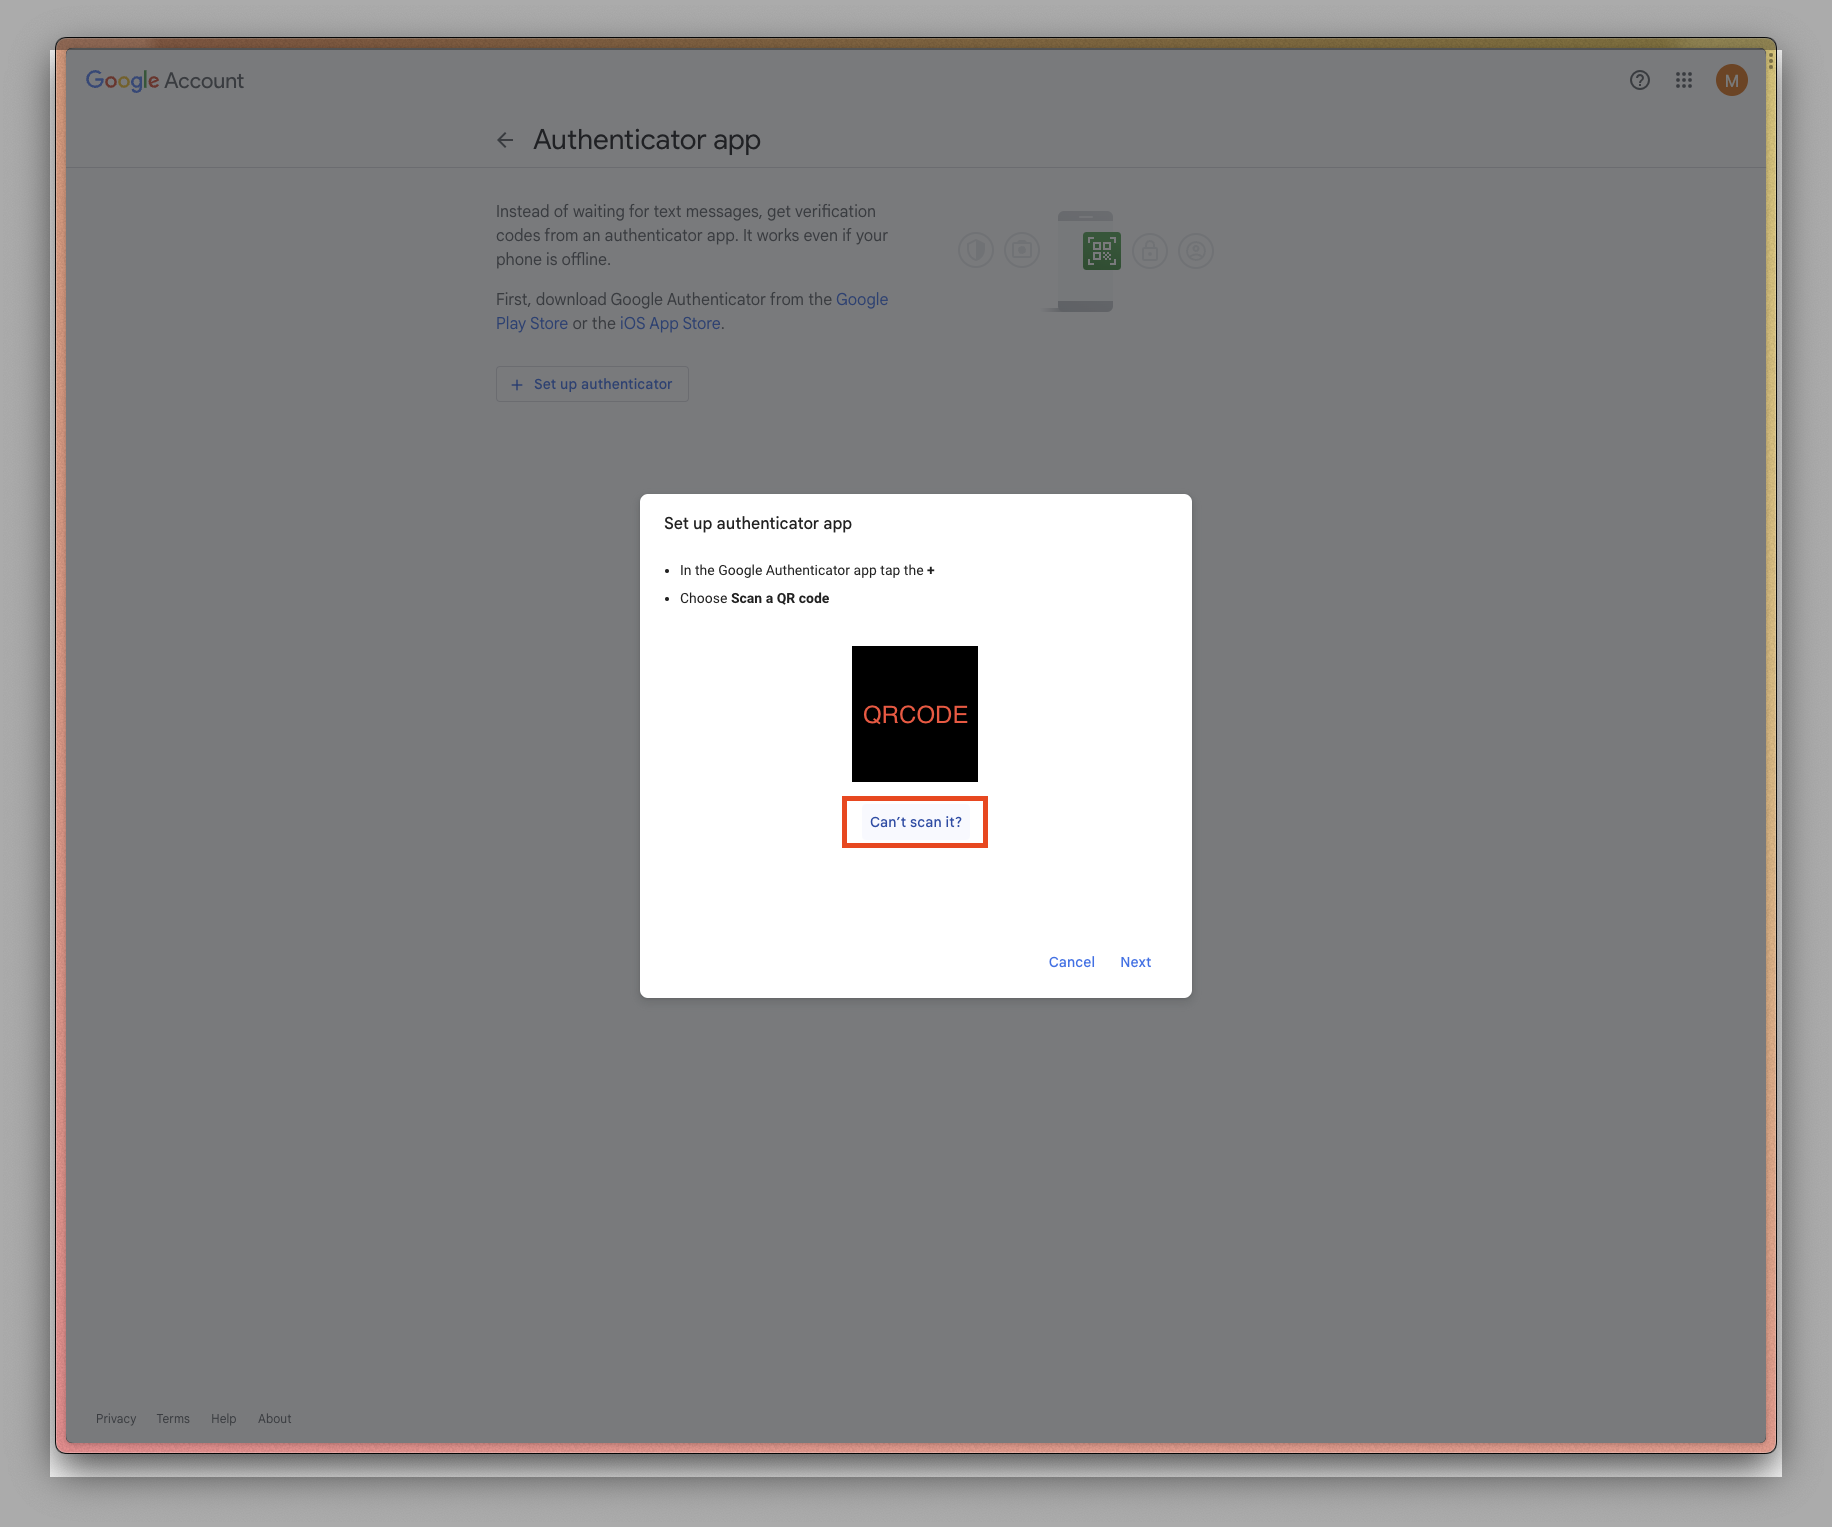Click the Can't scan it? link
The height and width of the screenshot is (1527, 1832).
tap(915, 822)
